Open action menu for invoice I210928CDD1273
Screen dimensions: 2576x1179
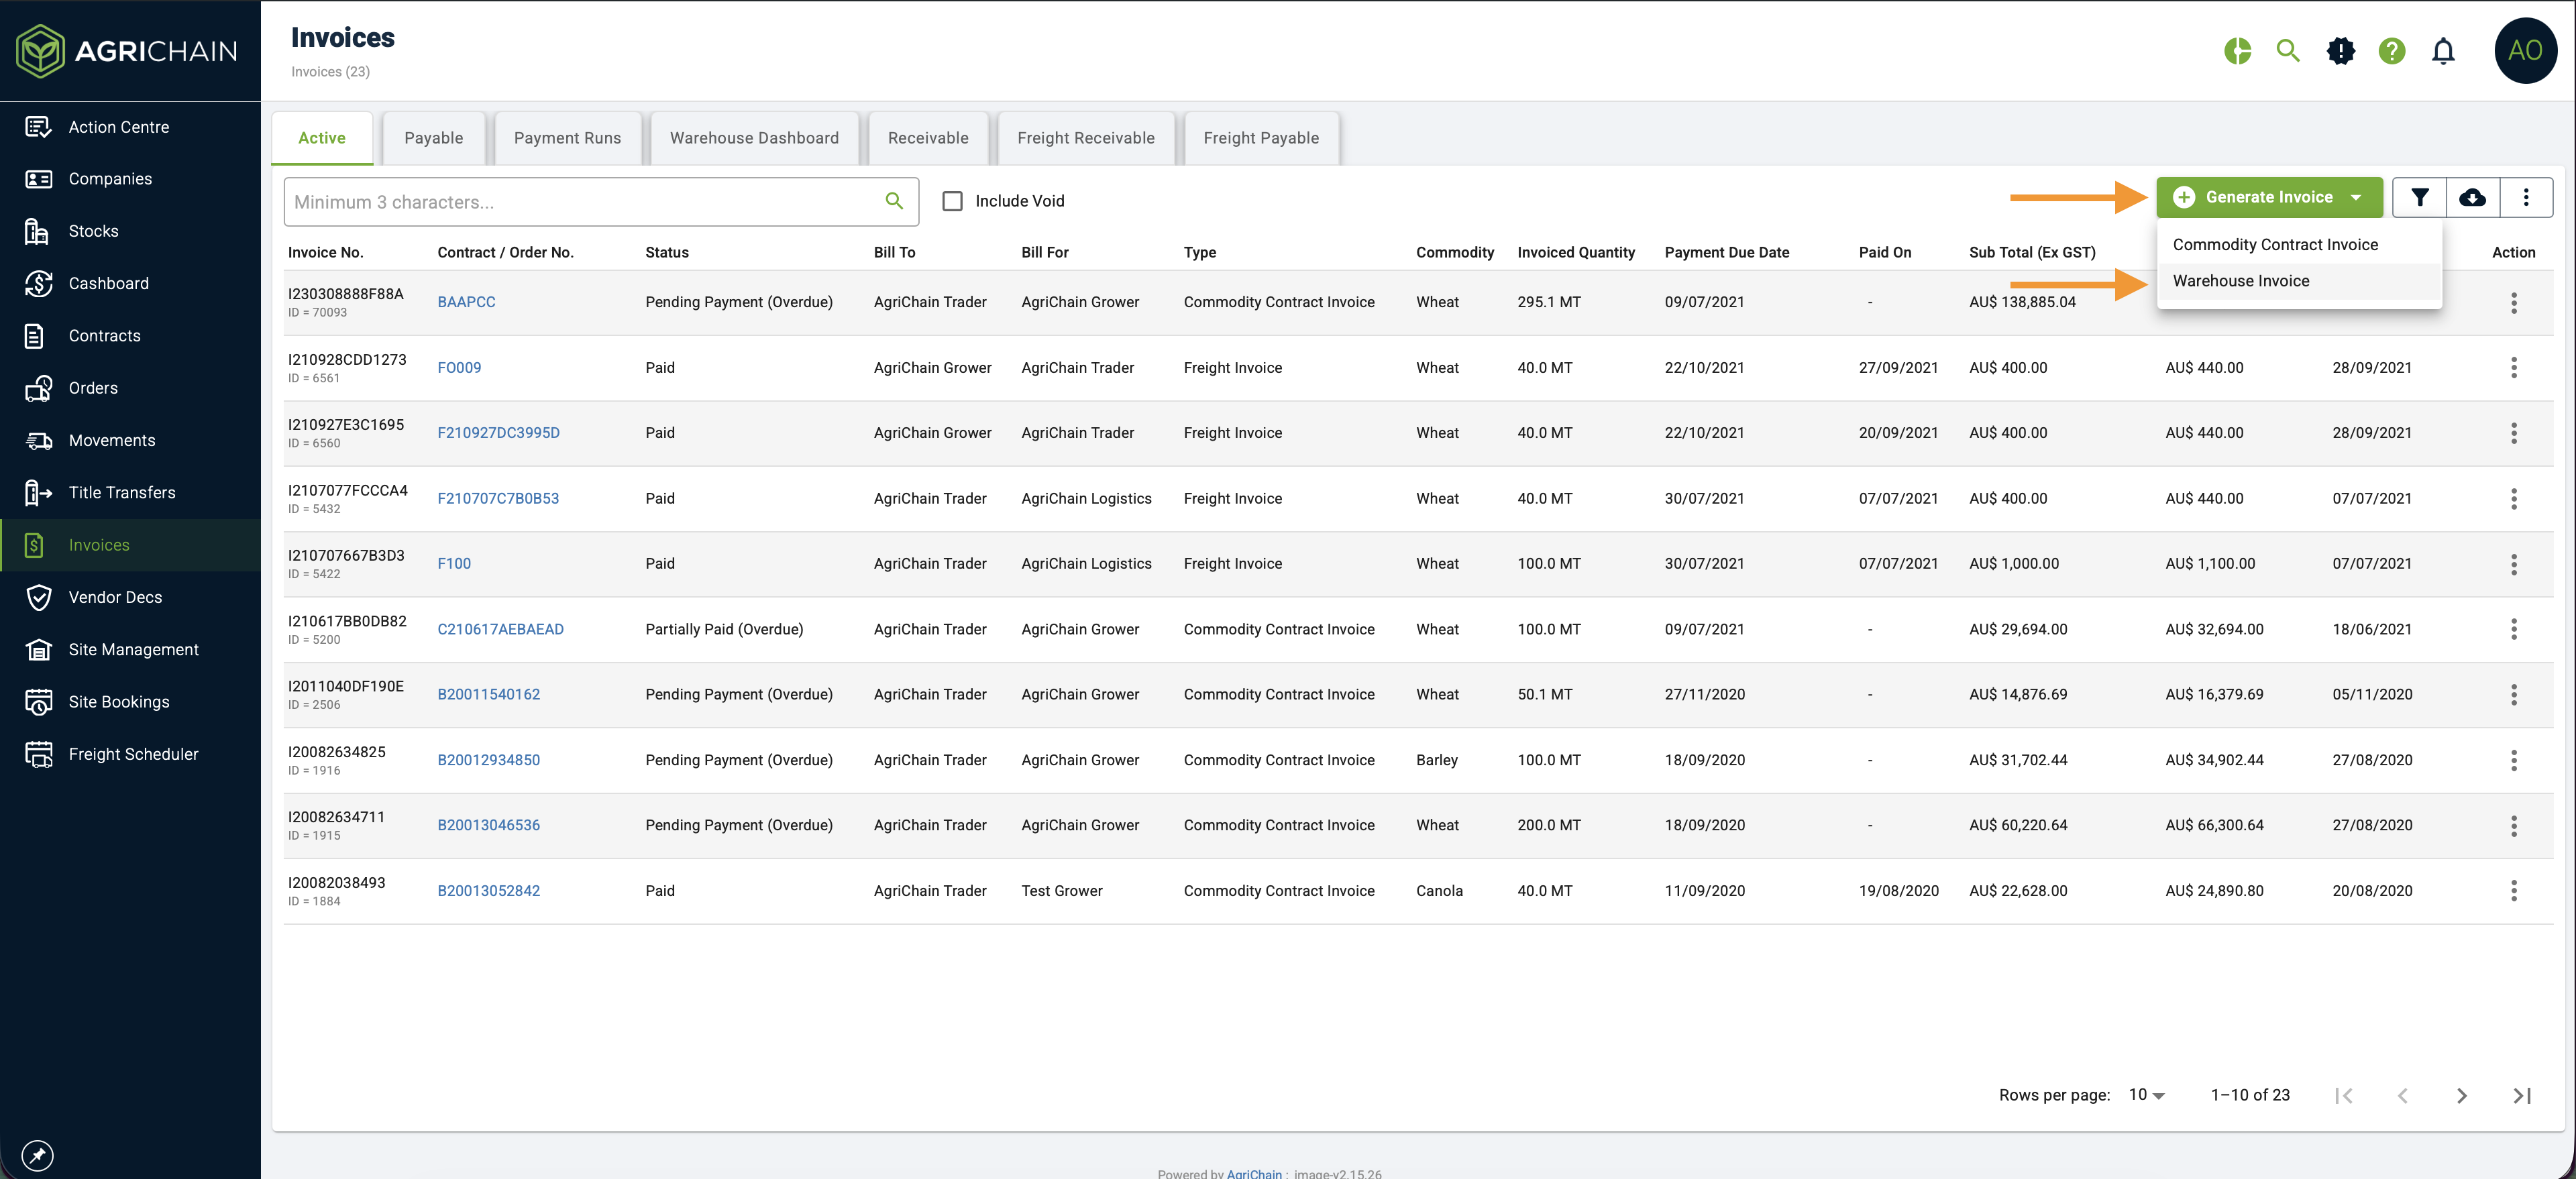2513,368
